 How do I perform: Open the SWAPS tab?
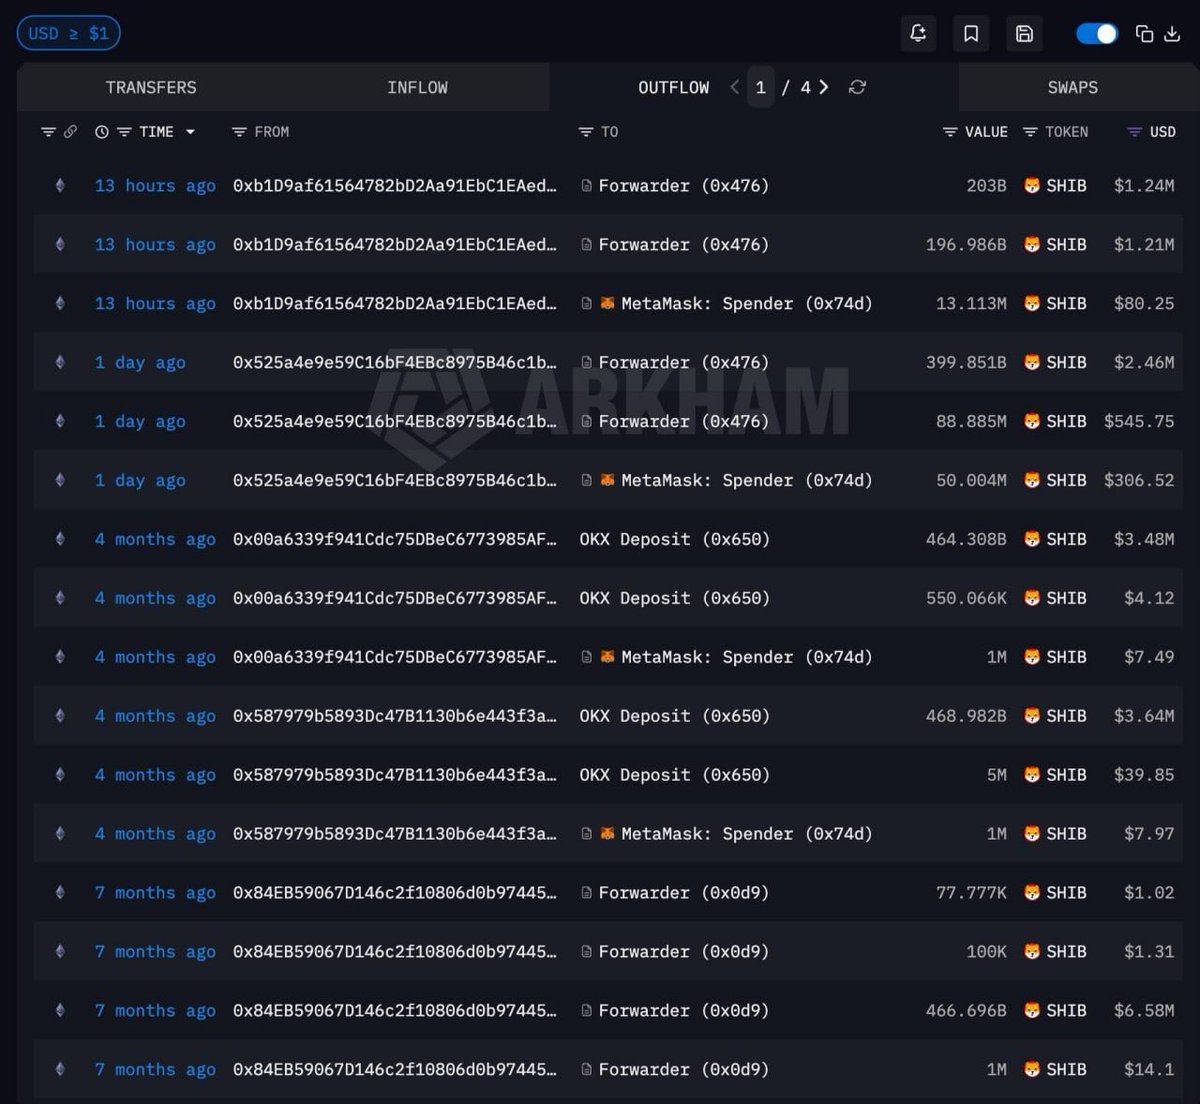1072,88
